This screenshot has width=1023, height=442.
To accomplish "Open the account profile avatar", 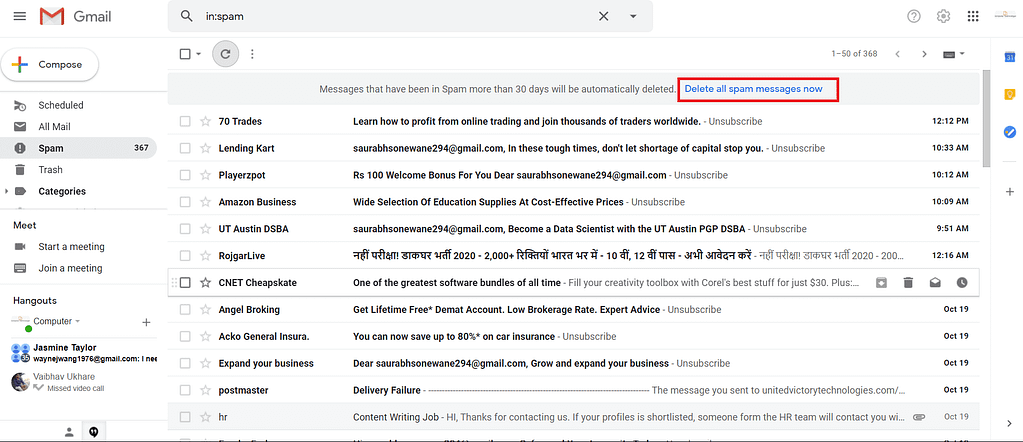I will pos(1005,16).
